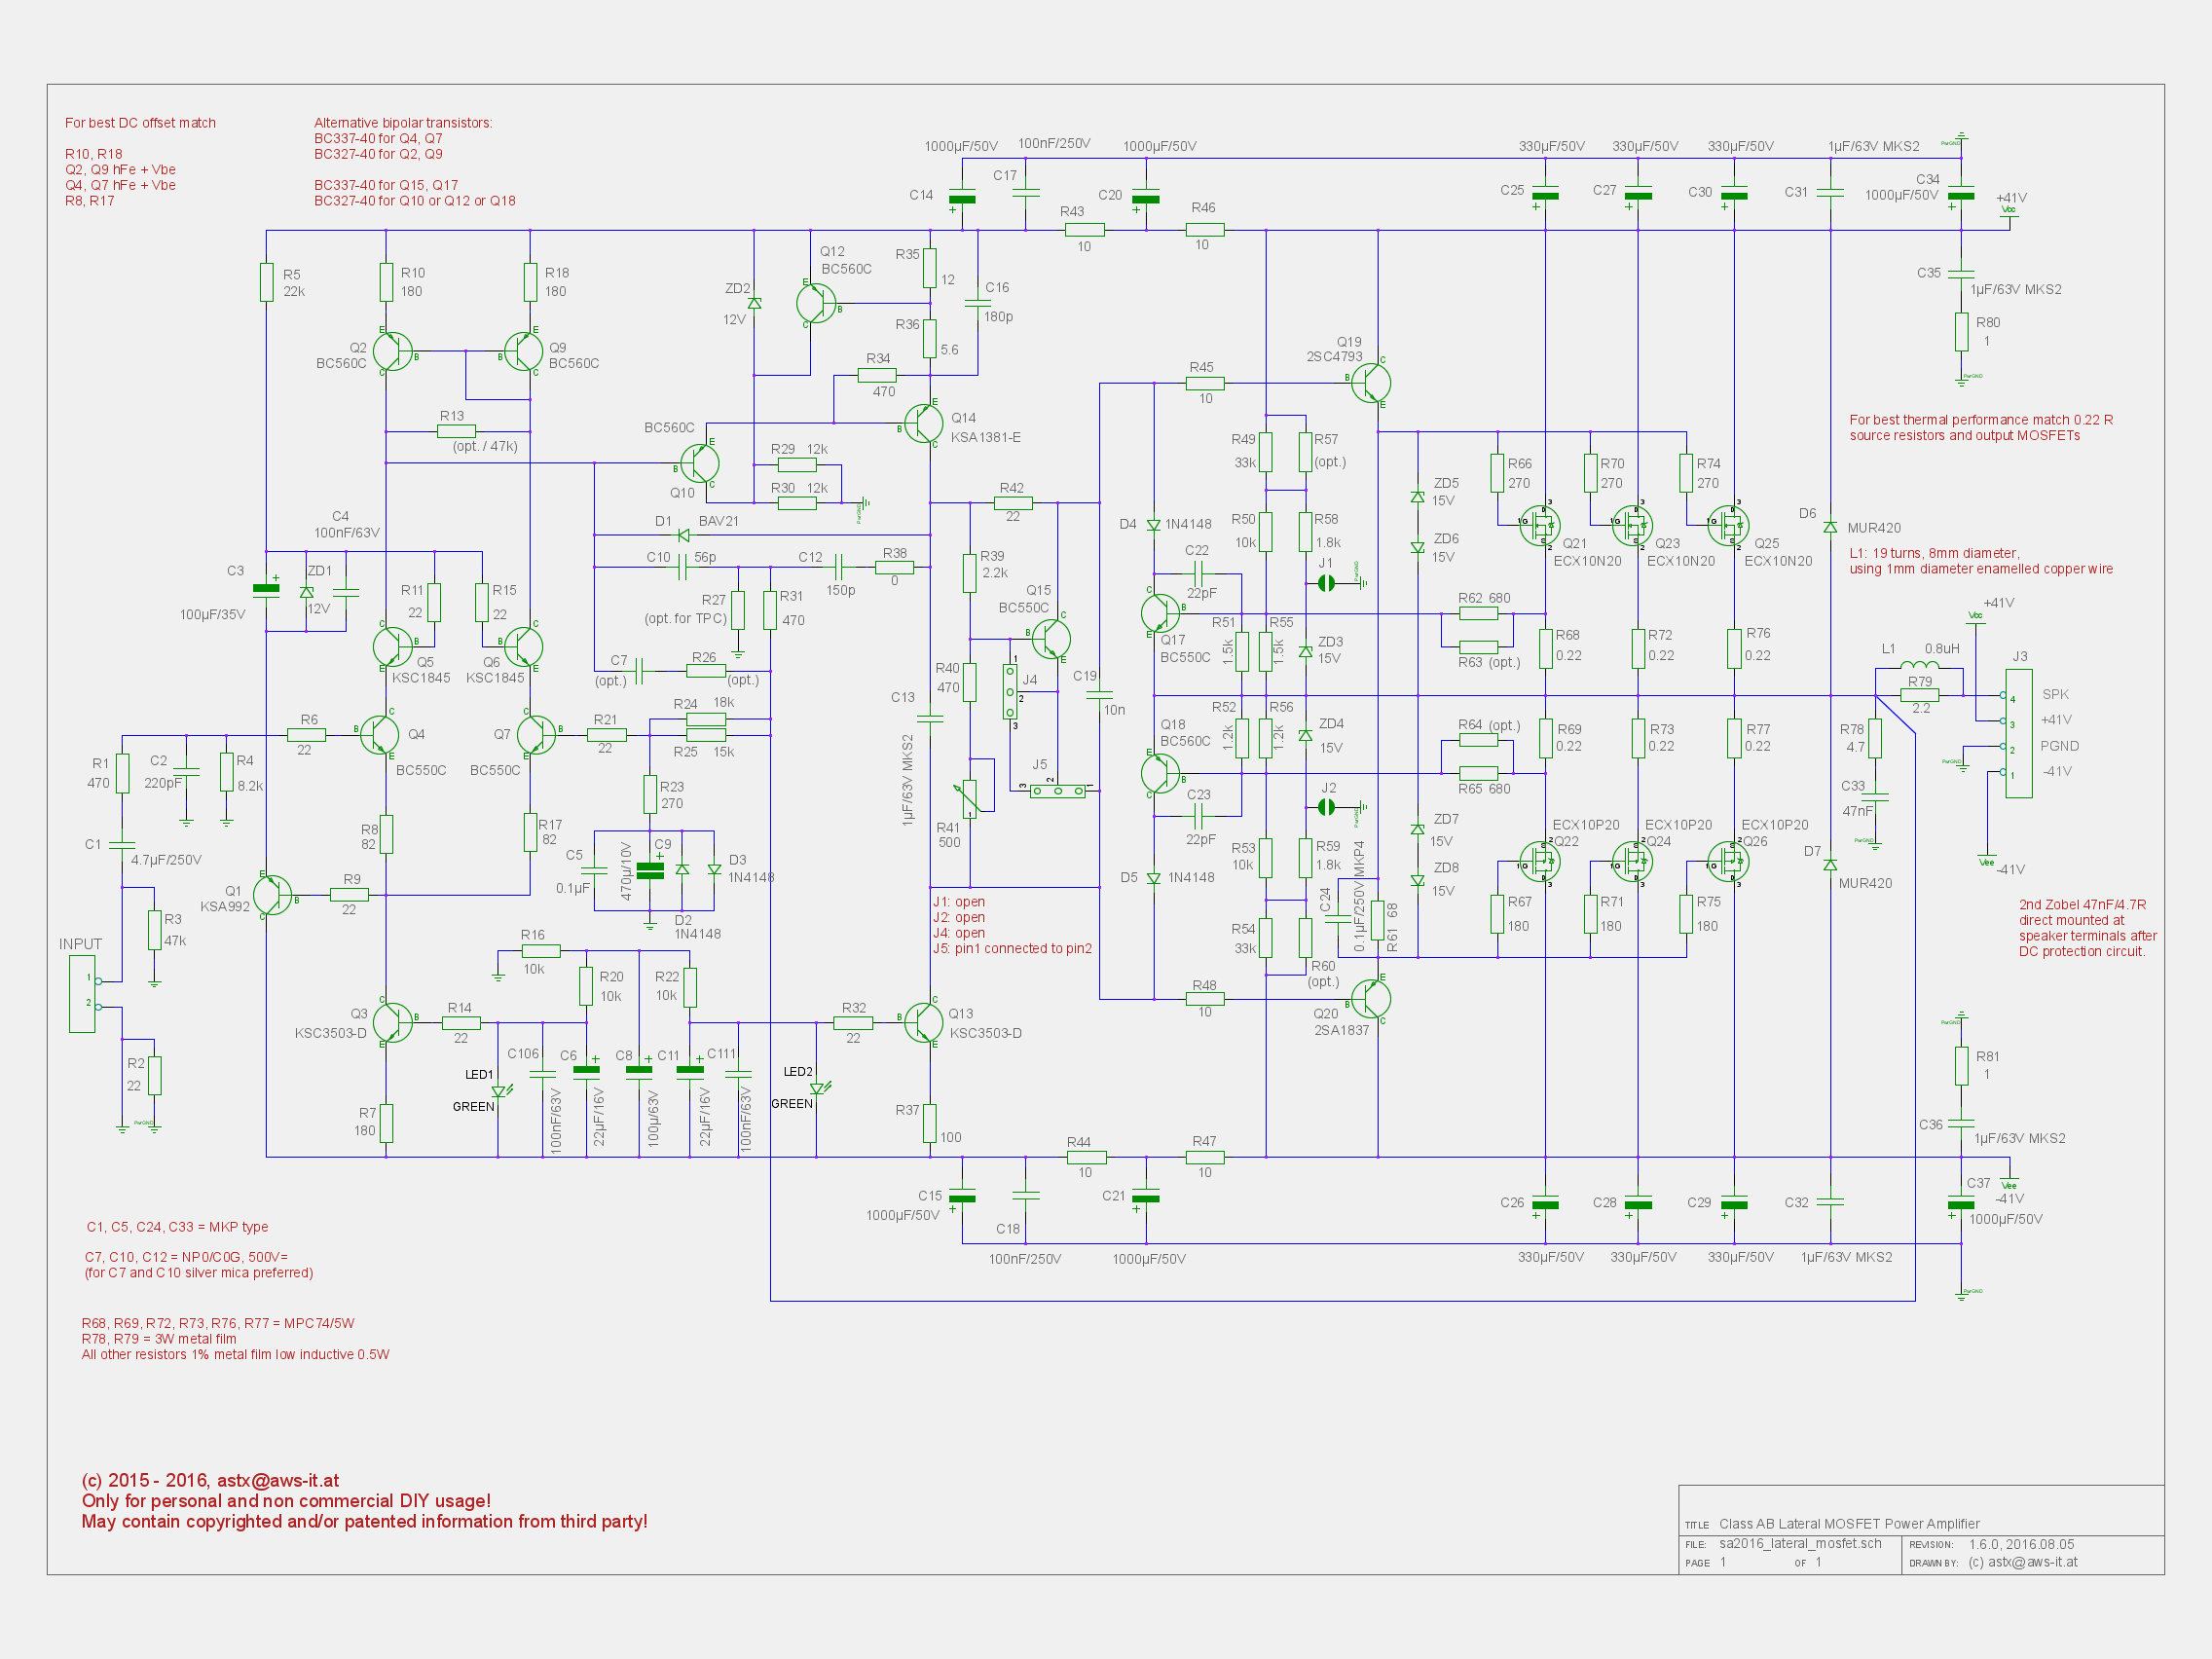Image resolution: width=2212 pixels, height=1659 pixels.
Task: Click the 'J1: open' jumper note
Action: pos(959,902)
